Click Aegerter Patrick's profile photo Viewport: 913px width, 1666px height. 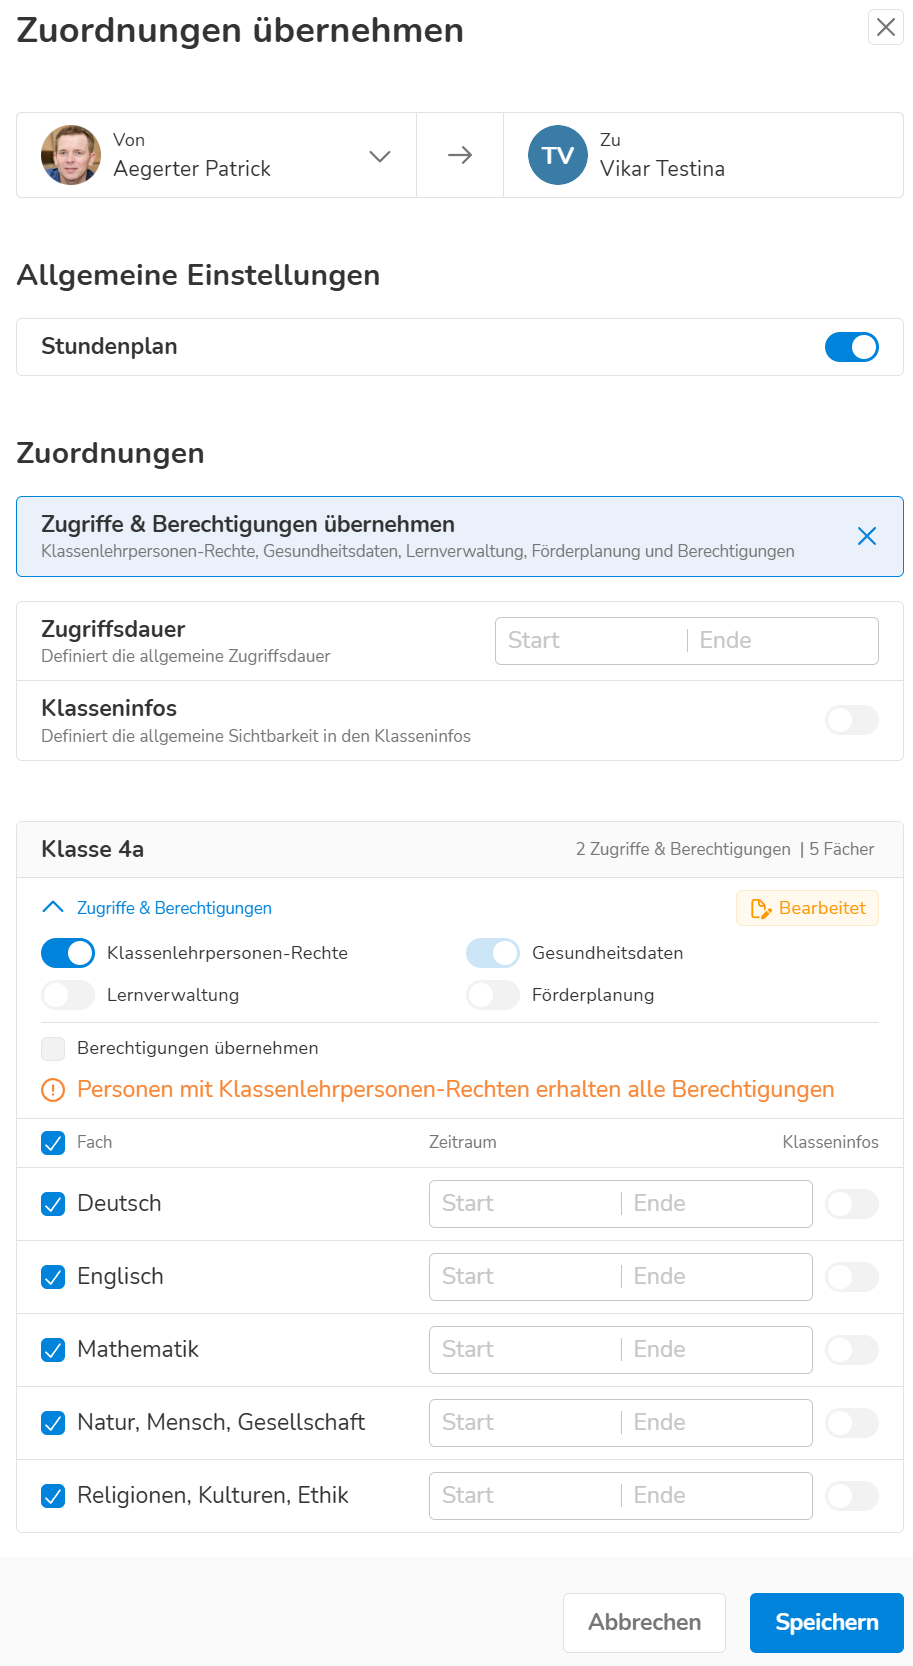tap(71, 155)
